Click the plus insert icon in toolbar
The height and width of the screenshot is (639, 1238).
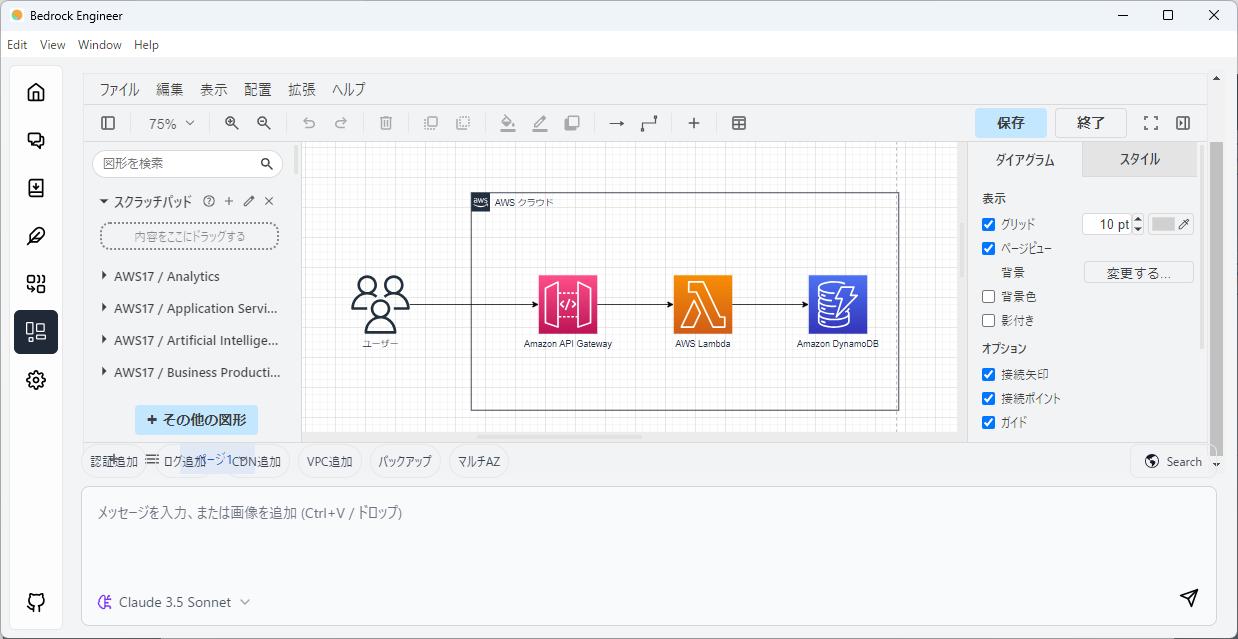[694, 123]
